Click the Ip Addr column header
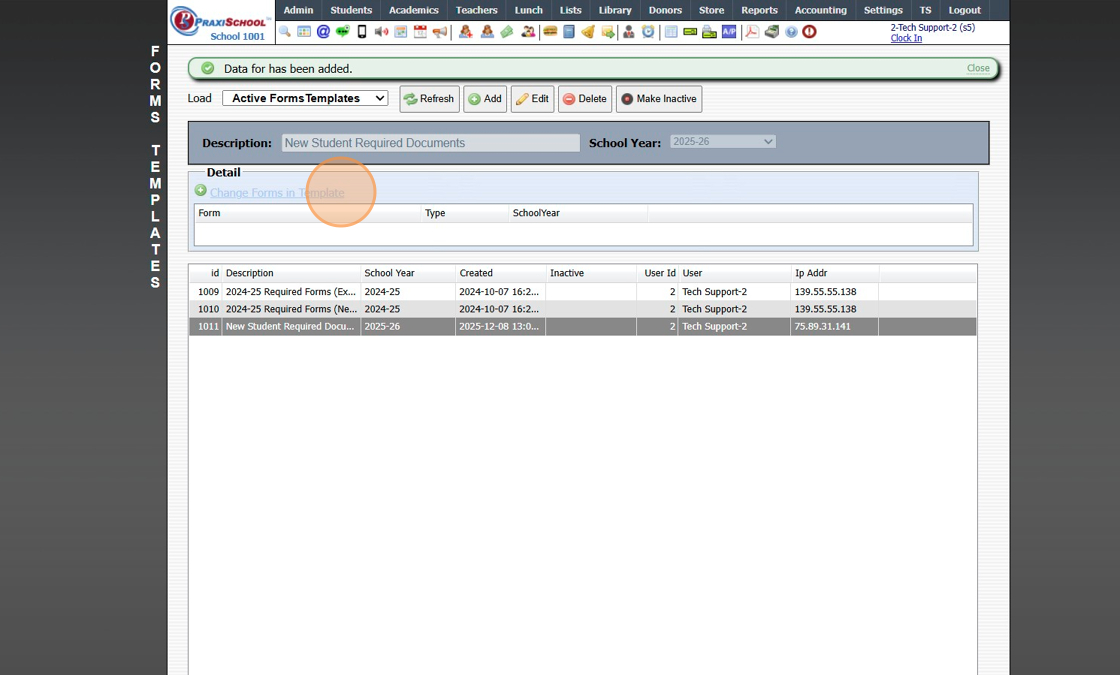 (x=835, y=273)
